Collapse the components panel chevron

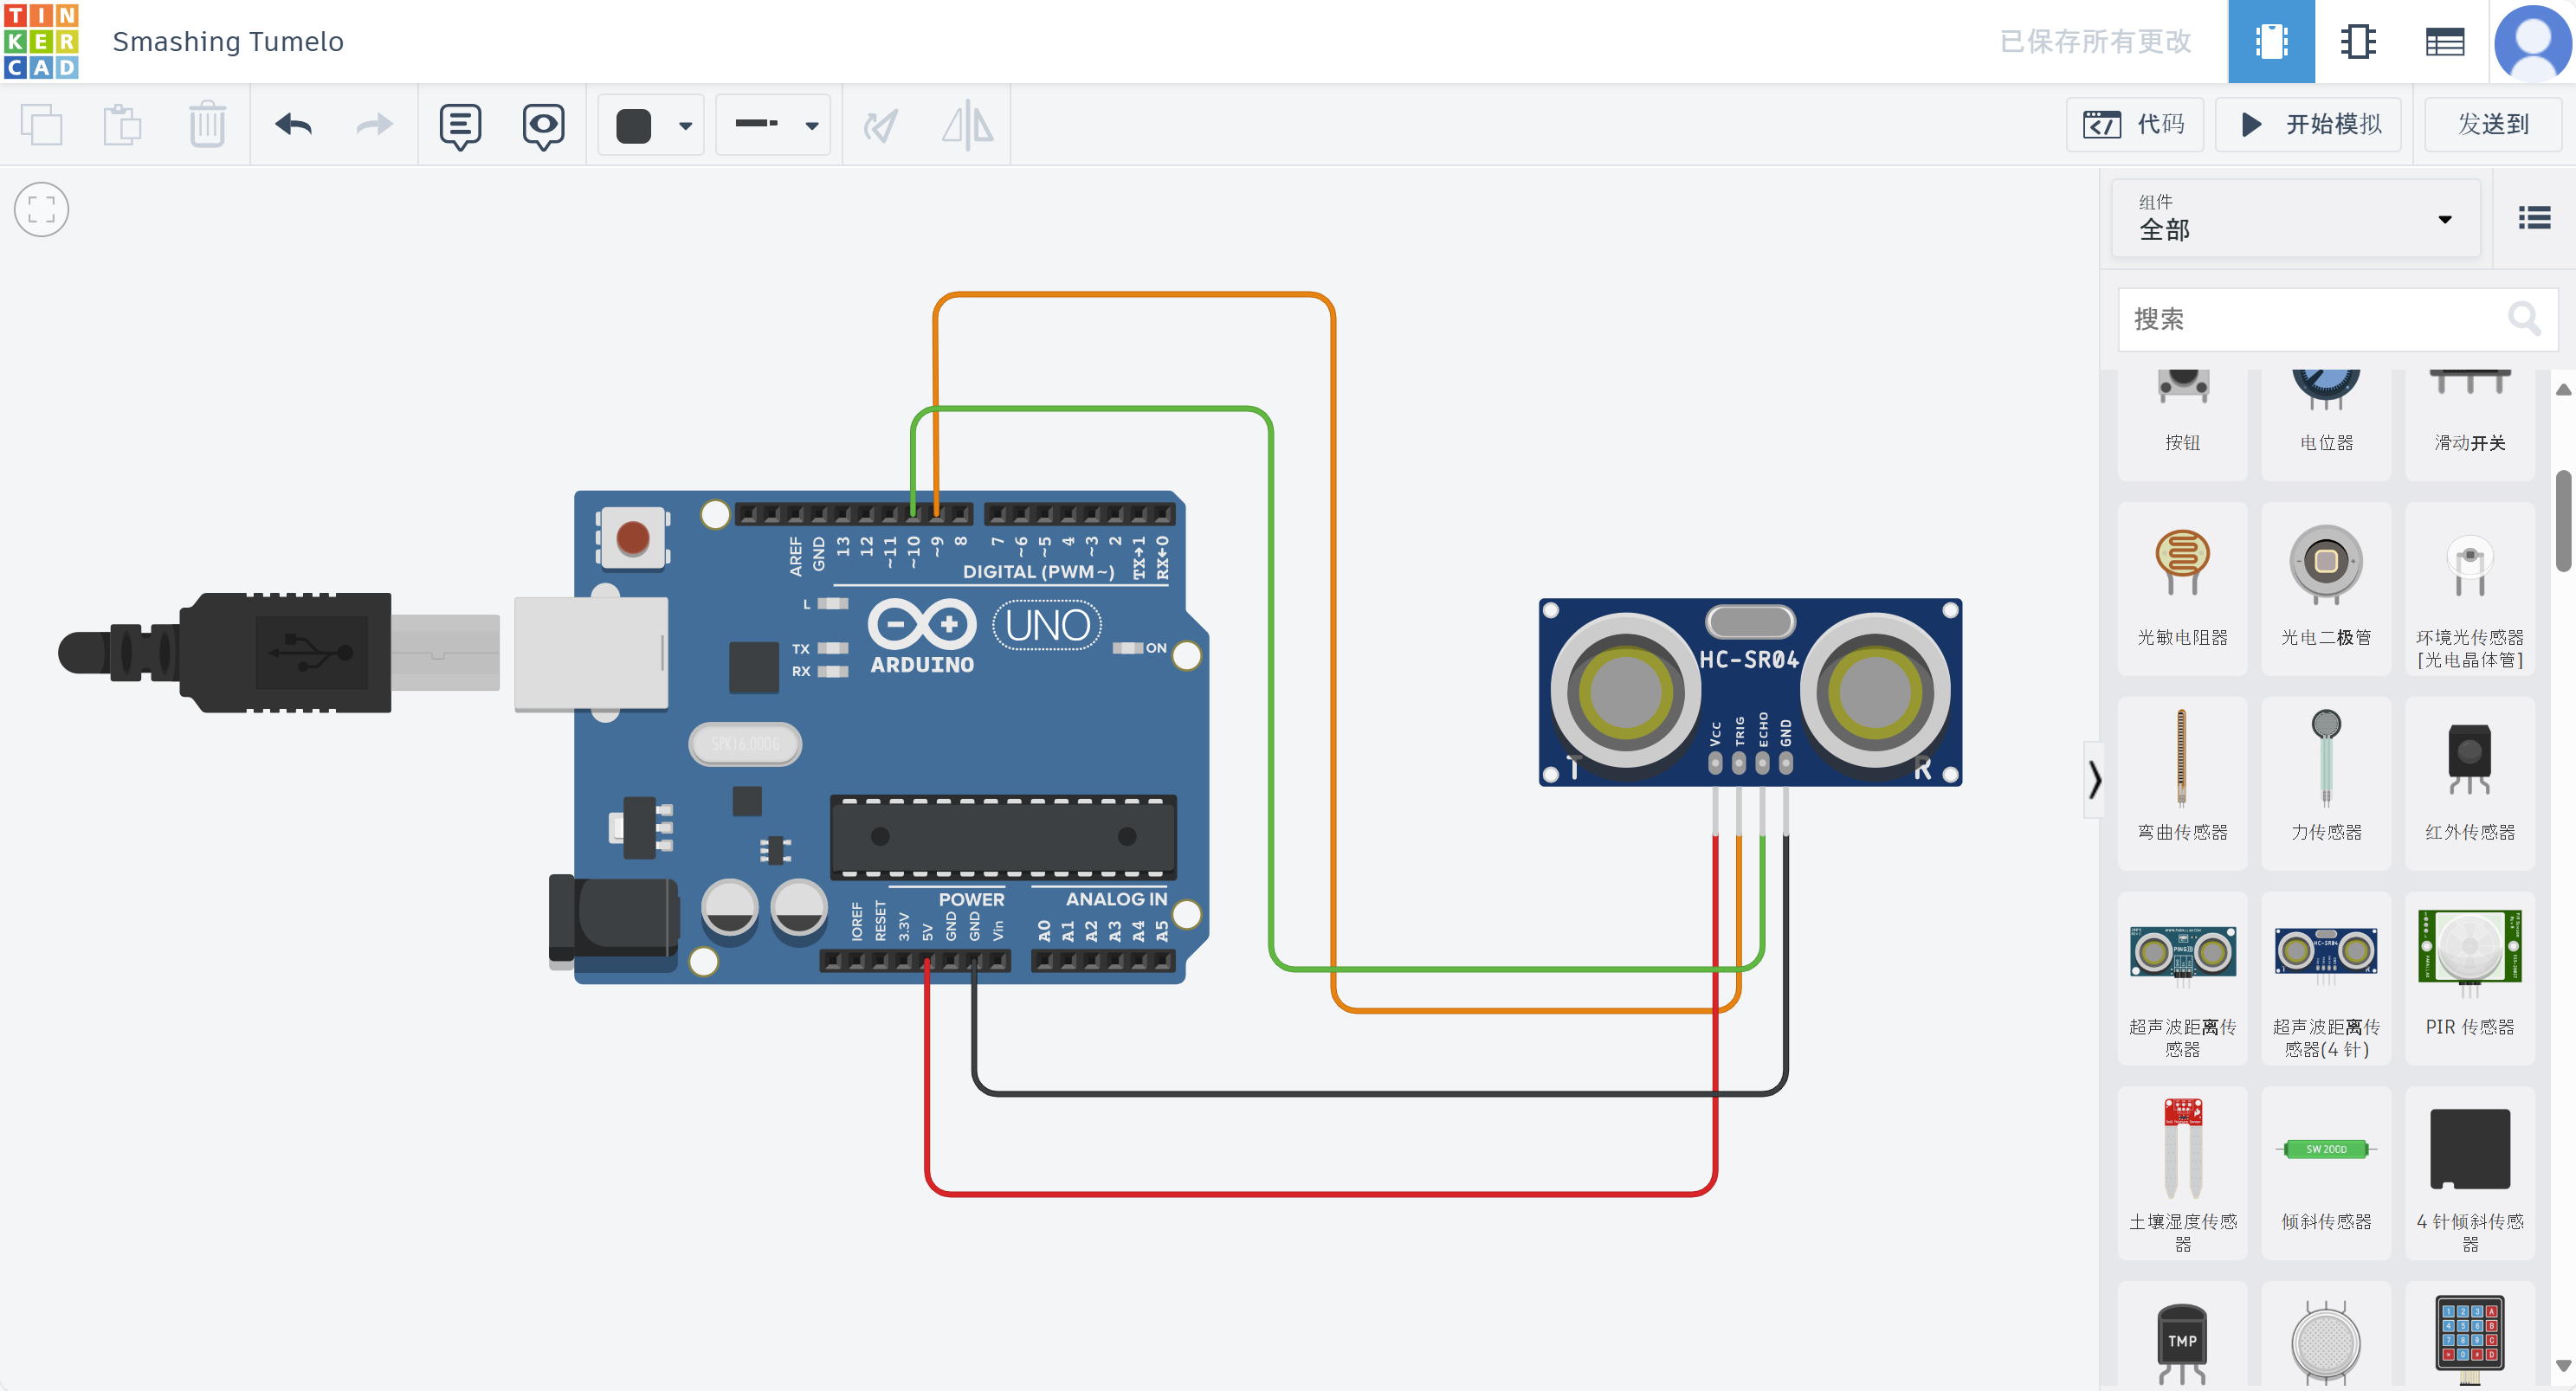2093,779
